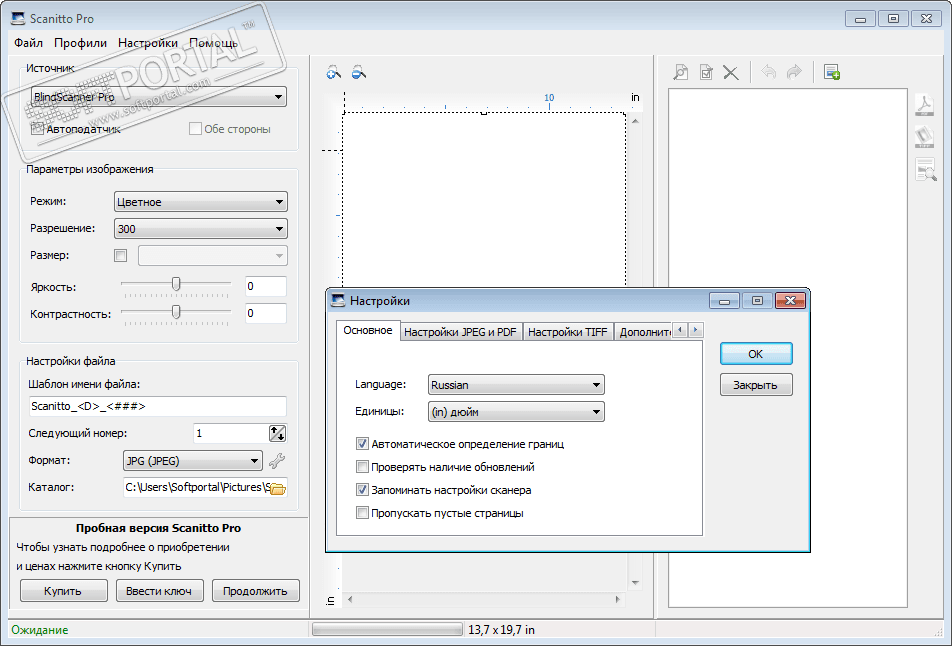Click the page preview magnifier toolbar icon
Viewport: 952px width, 646px height.
(x=680, y=72)
